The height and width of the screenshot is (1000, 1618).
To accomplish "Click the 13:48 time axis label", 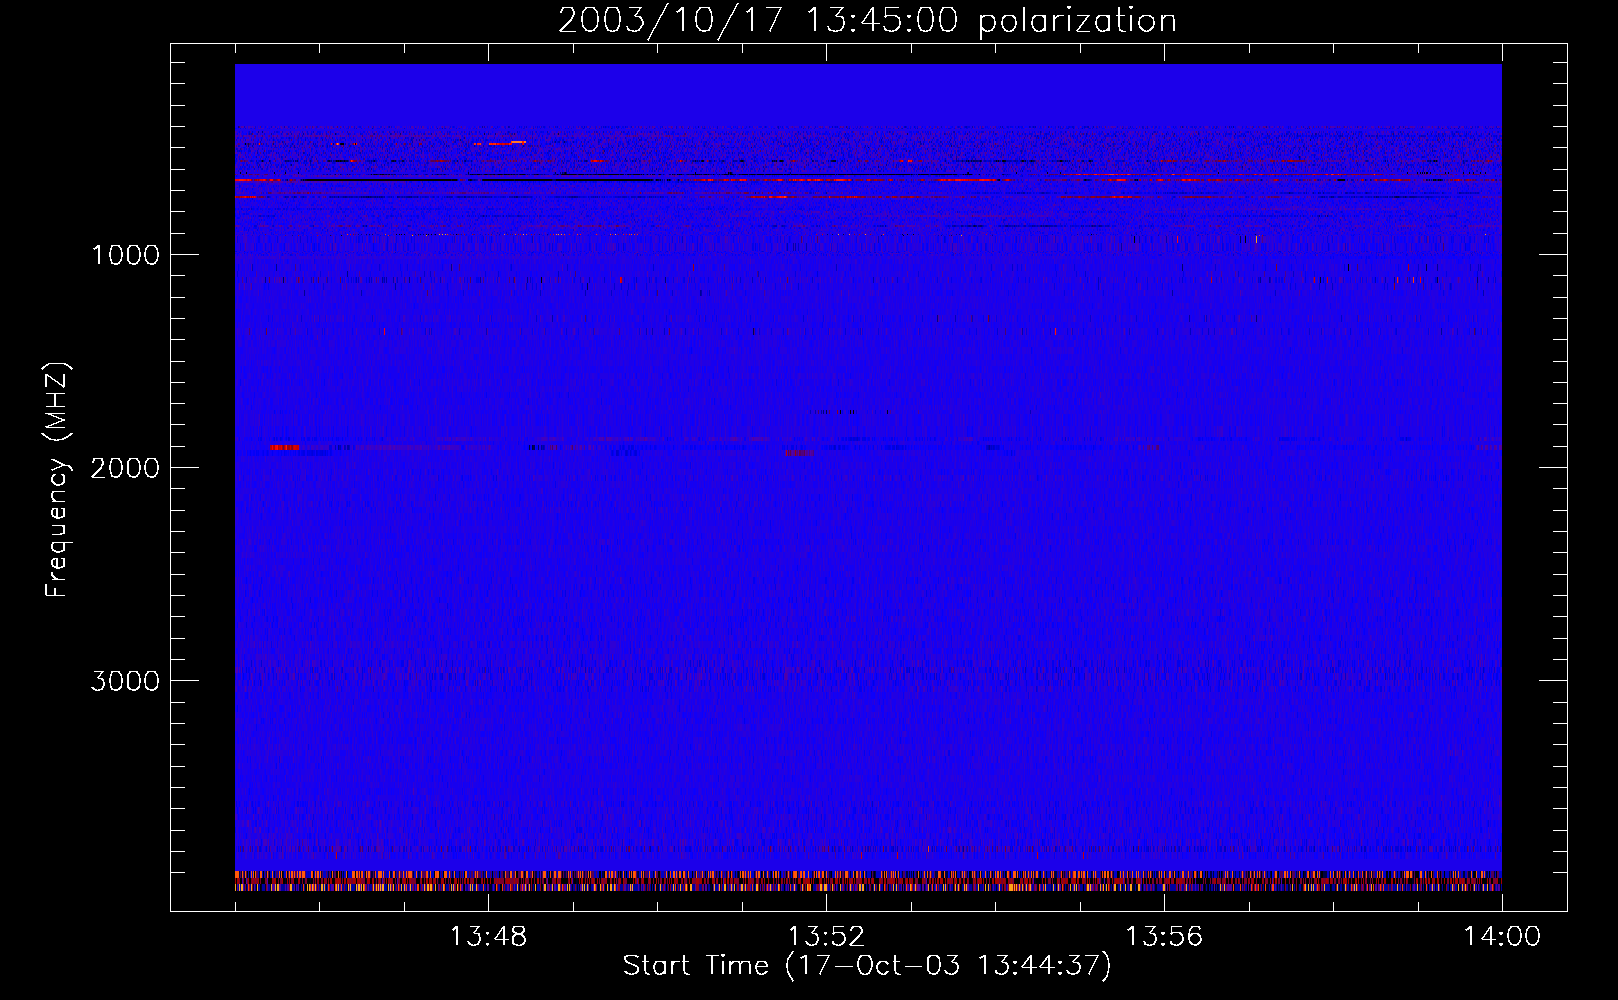I will 488,937.
